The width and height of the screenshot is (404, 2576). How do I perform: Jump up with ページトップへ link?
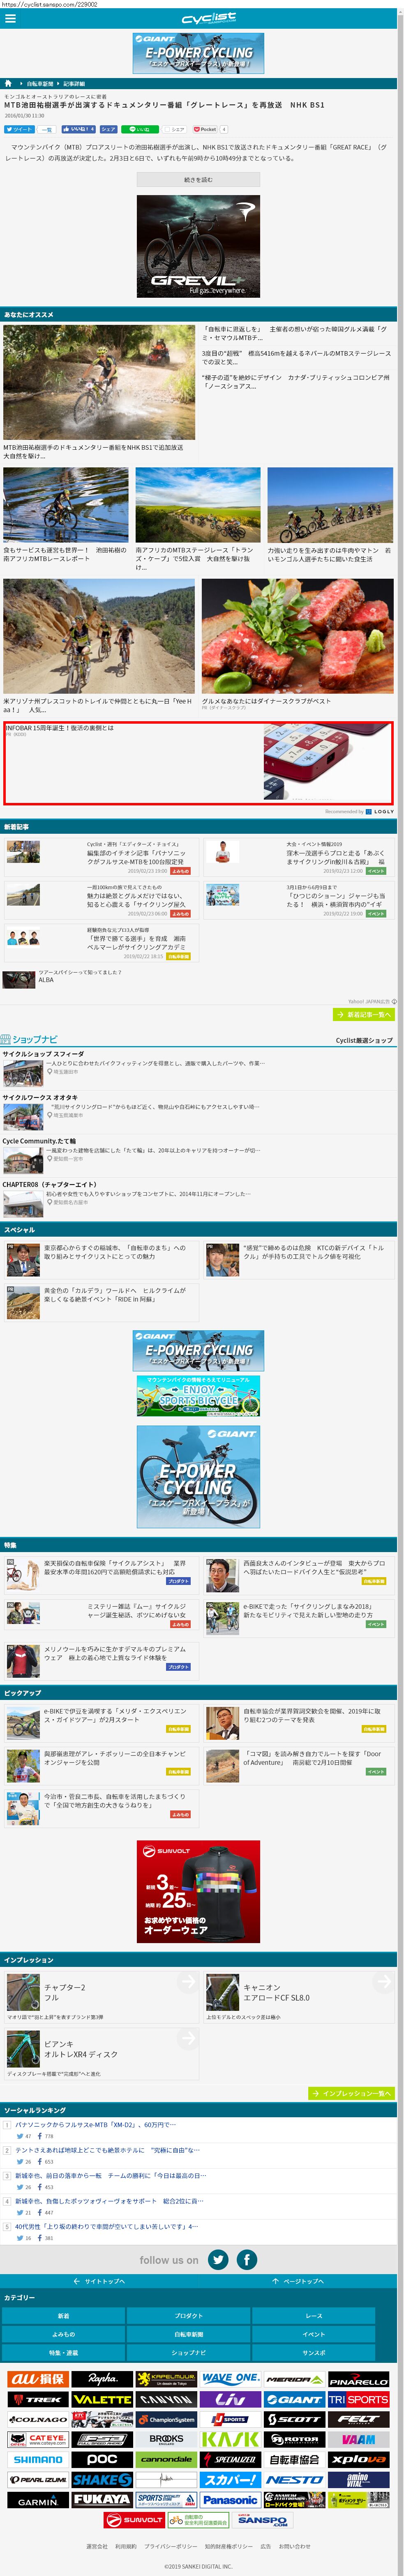297,2281
